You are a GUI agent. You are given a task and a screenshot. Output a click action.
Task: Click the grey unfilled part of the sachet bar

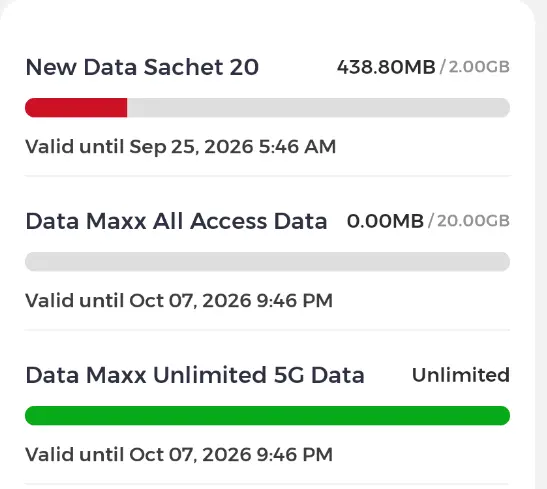point(319,108)
